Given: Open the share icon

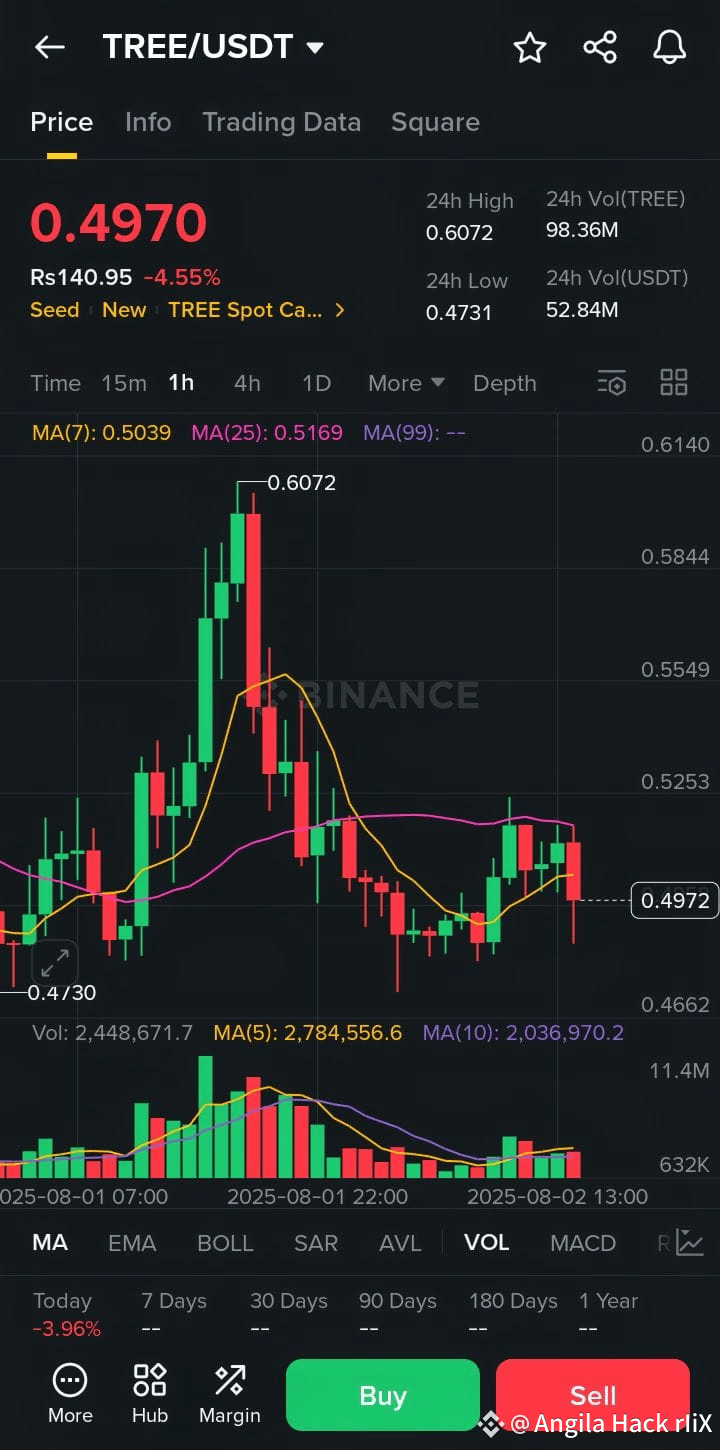Looking at the screenshot, I should pyautogui.click(x=599, y=47).
